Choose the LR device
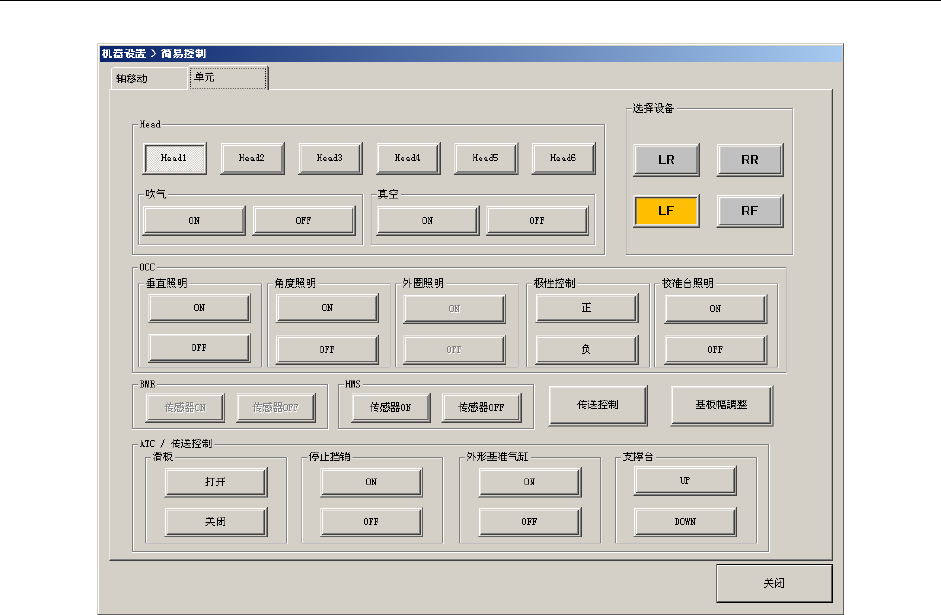The width and height of the screenshot is (941, 615). point(666,160)
